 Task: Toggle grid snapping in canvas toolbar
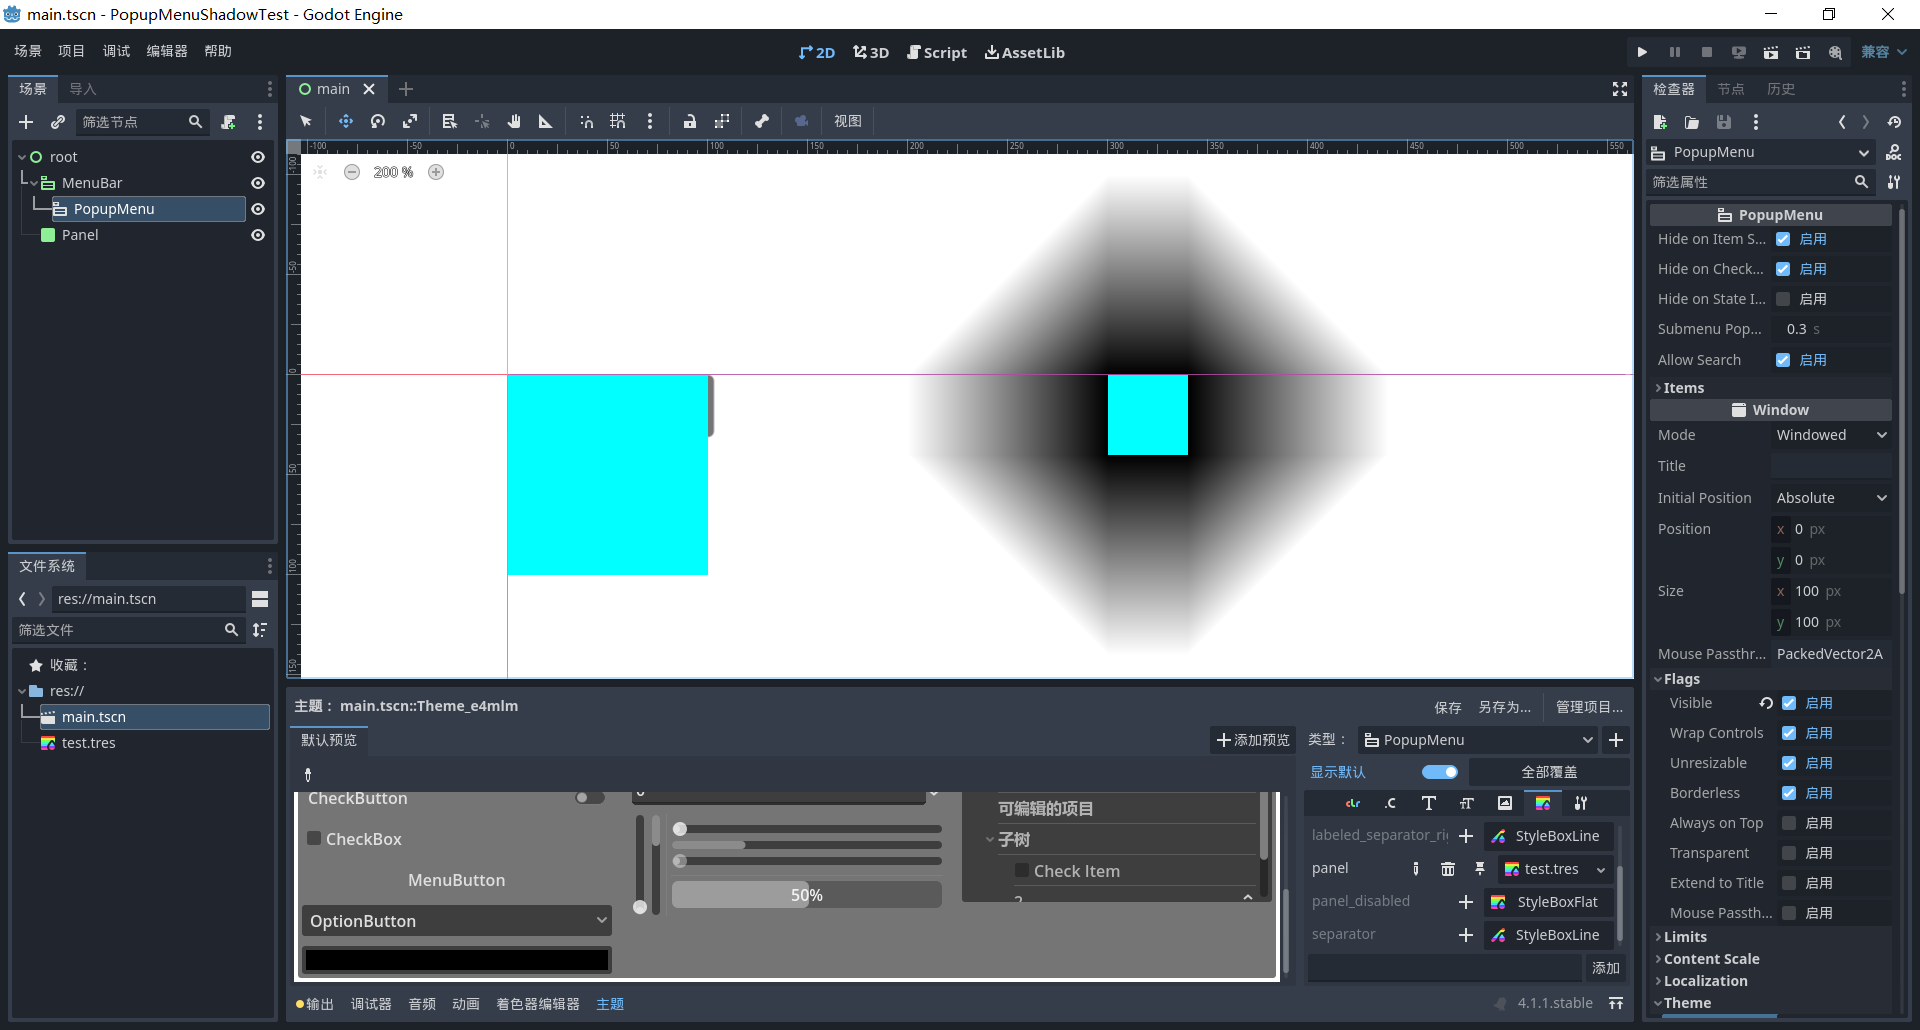coord(617,121)
